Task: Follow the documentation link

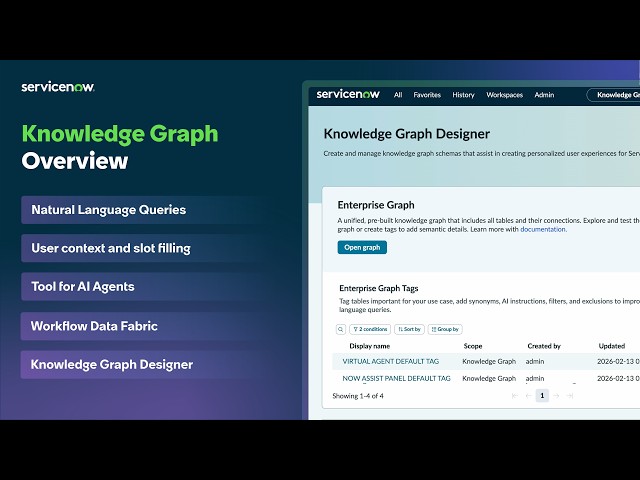Action: tap(543, 229)
